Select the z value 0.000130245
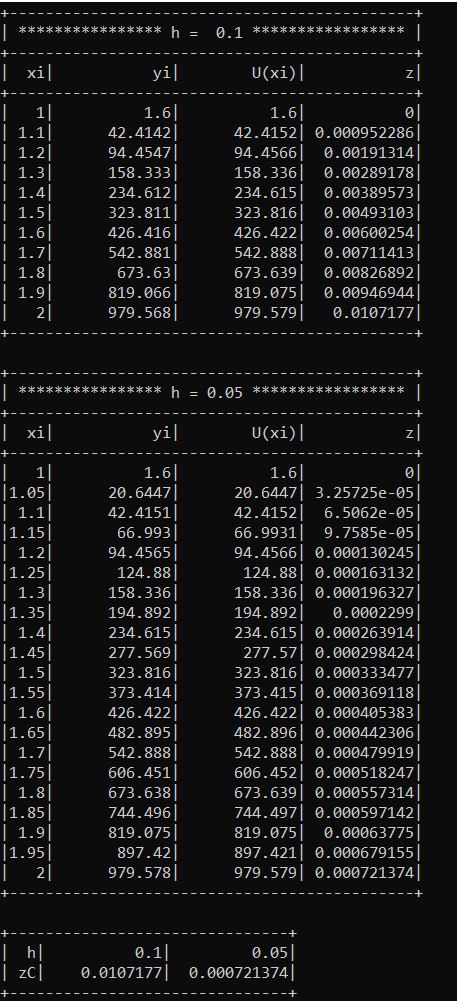This screenshot has height=1001, width=457. tap(365, 552)
